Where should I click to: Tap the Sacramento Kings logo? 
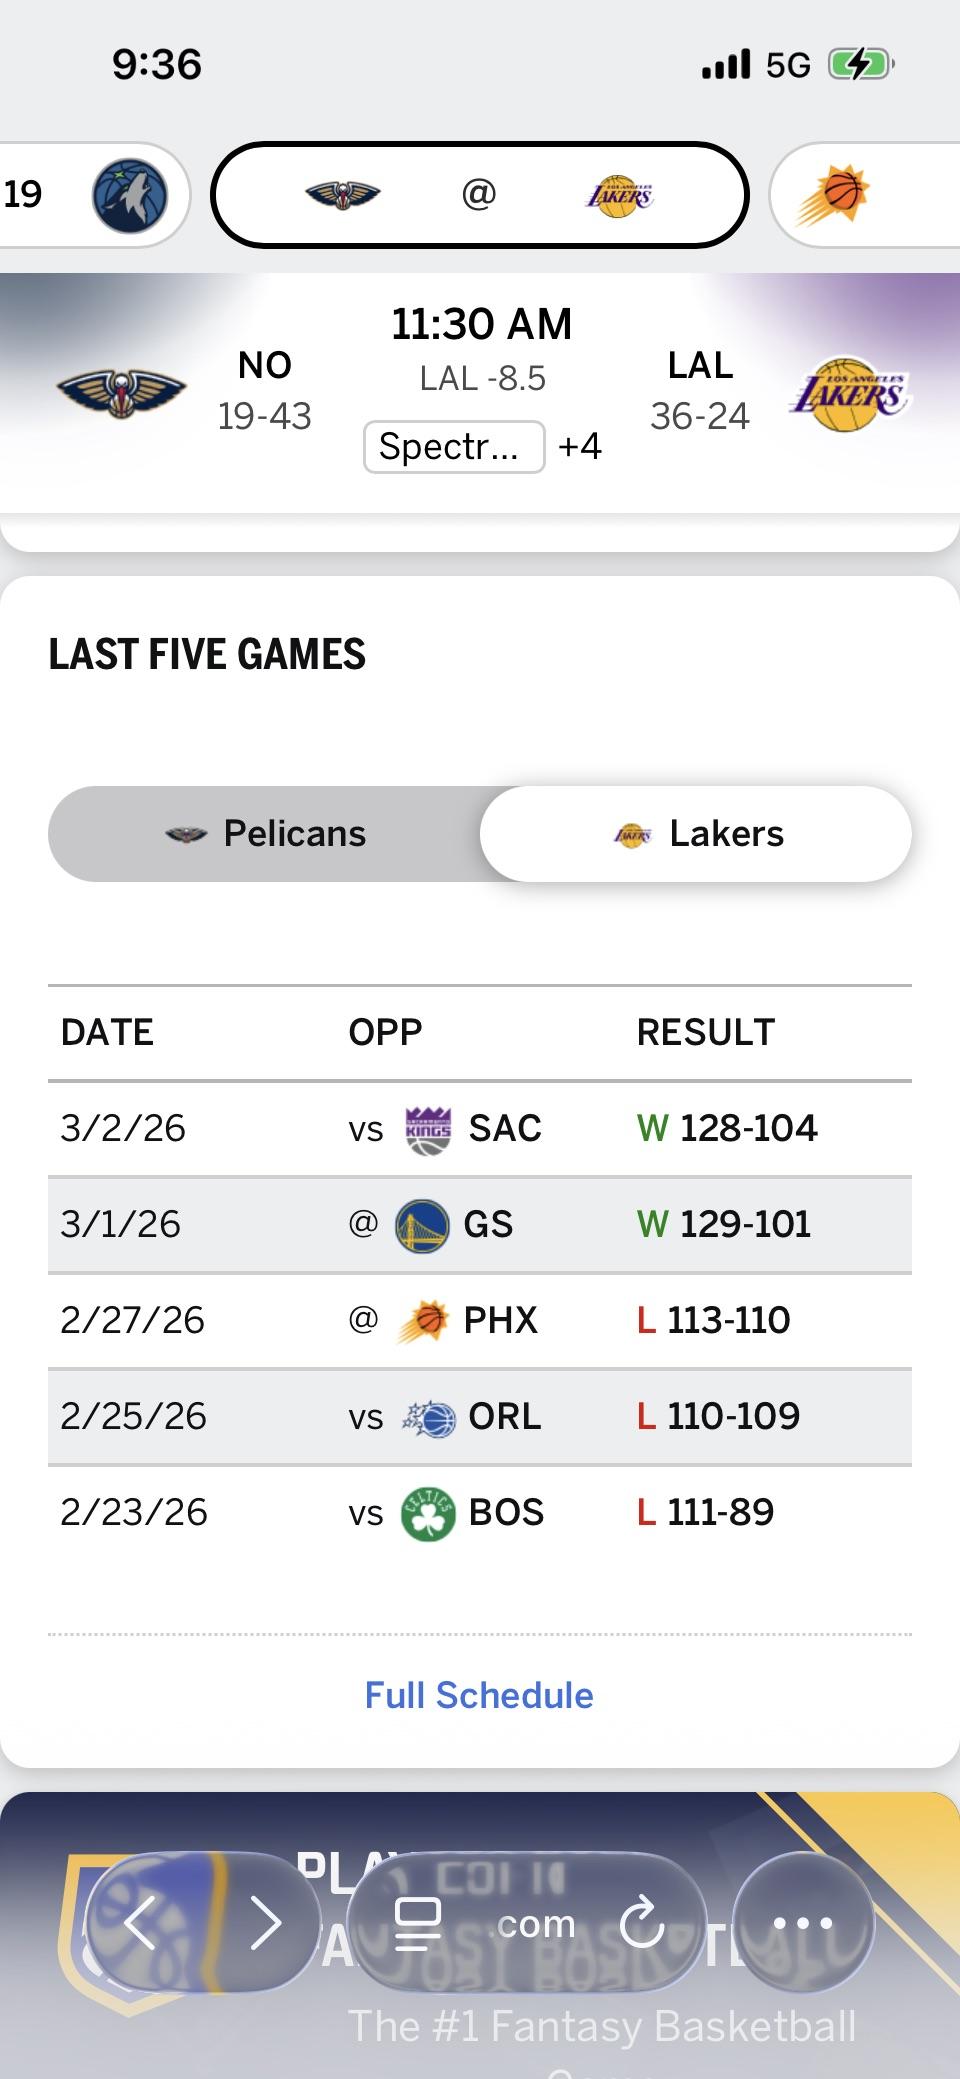(428, 1130)
